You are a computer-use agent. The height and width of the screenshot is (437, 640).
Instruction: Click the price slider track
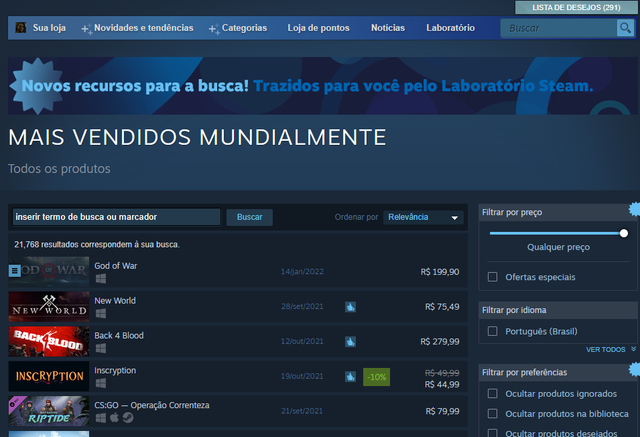pos(555,233)
